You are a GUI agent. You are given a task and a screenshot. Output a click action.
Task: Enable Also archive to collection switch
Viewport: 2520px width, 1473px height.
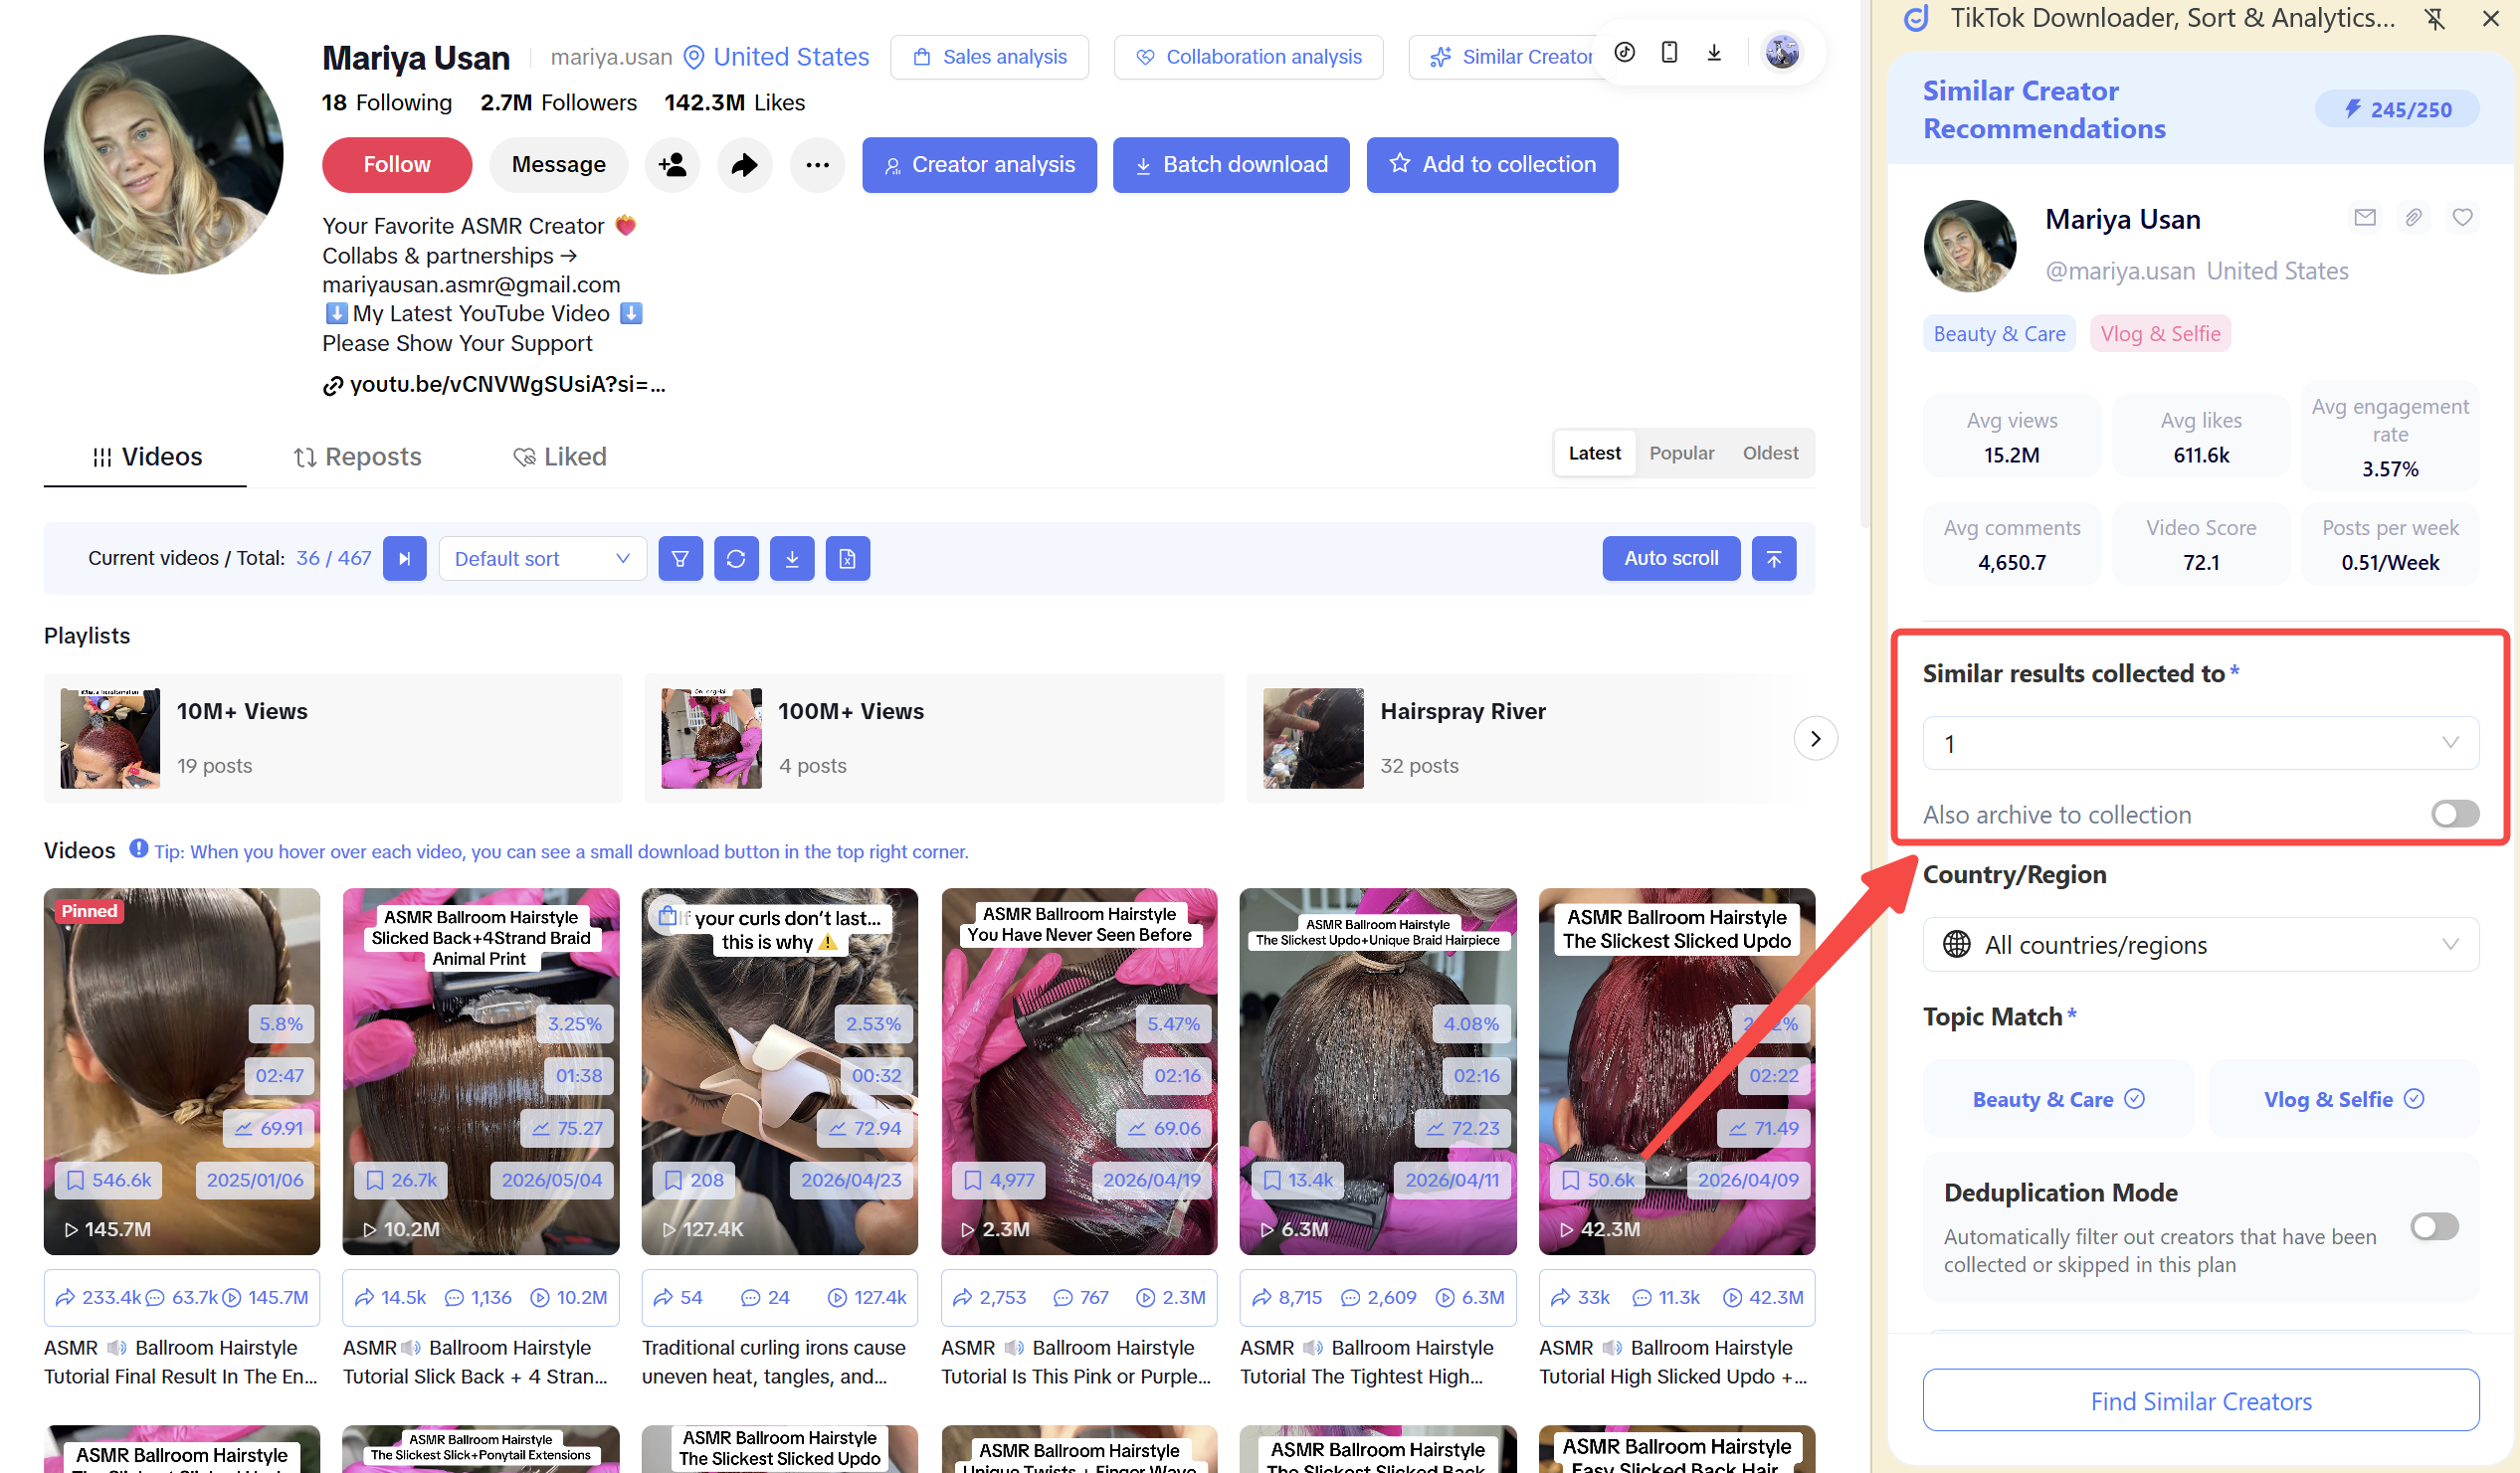pos(2455,814)
